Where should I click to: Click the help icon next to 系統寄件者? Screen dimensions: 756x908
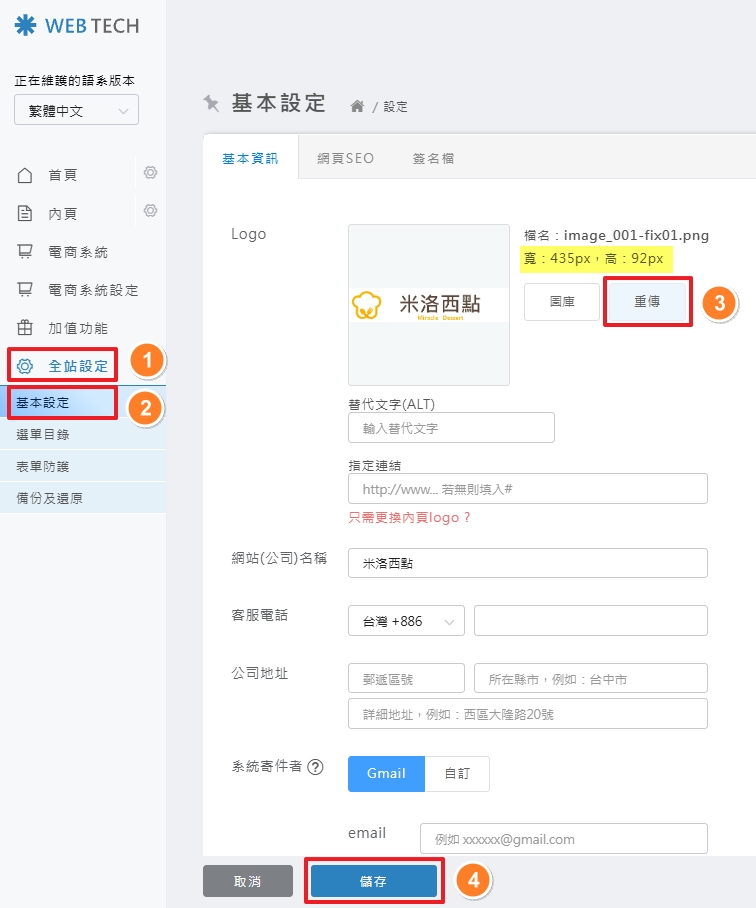click(x=316, y=768)
